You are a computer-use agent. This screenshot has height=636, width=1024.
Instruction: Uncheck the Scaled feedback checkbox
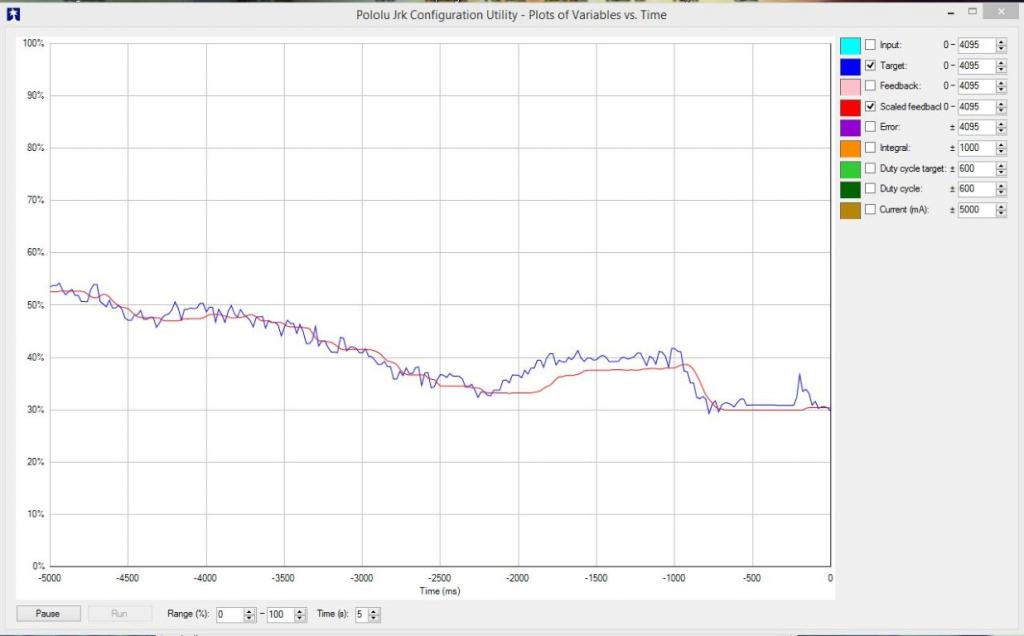(870, 106)
